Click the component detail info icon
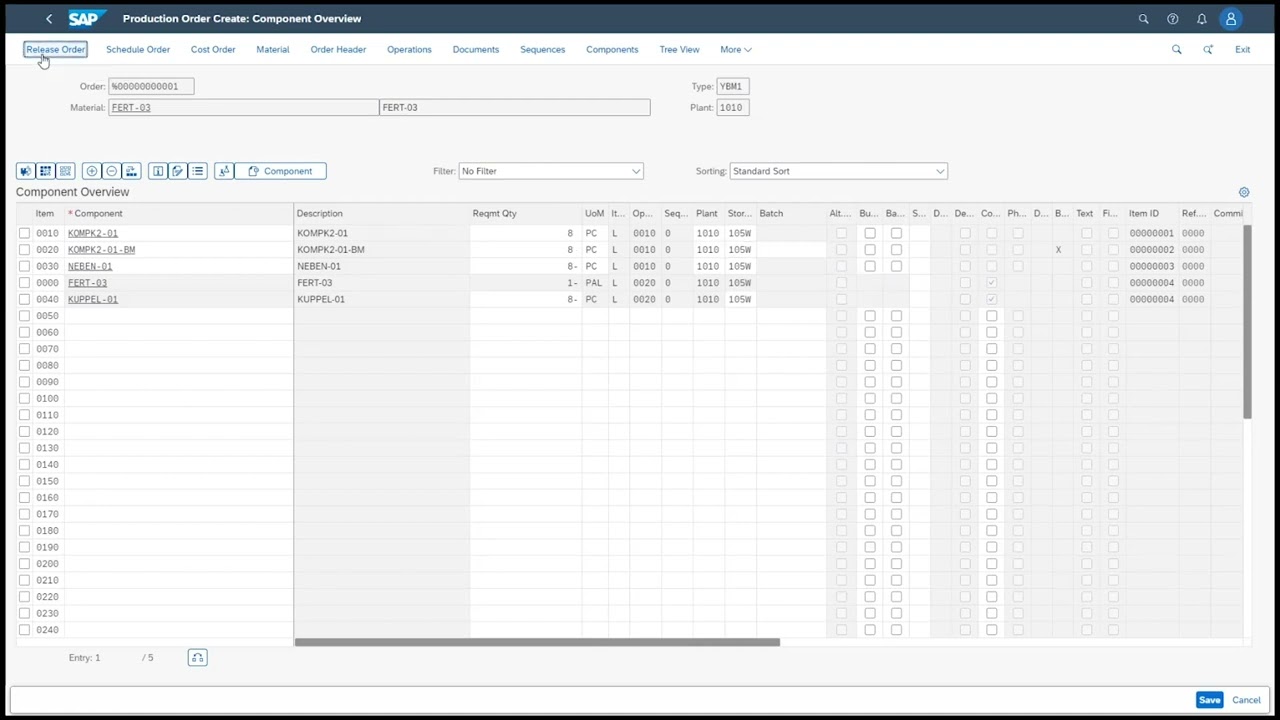 pyautogui.click(x=157, y=171)
